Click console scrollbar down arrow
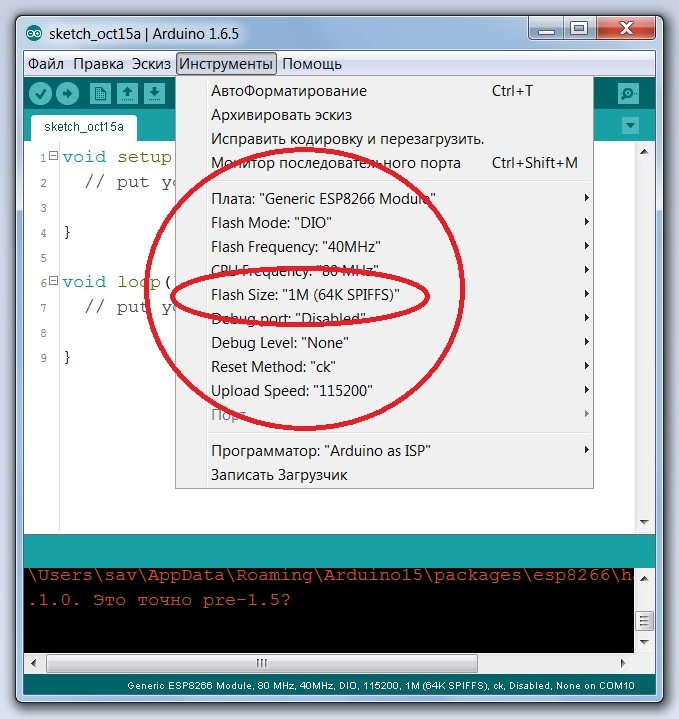 pyautogui.click(x=644, y=642)
